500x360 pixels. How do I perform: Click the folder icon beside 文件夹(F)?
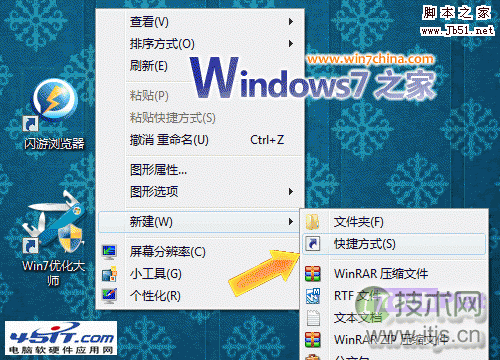312,222
